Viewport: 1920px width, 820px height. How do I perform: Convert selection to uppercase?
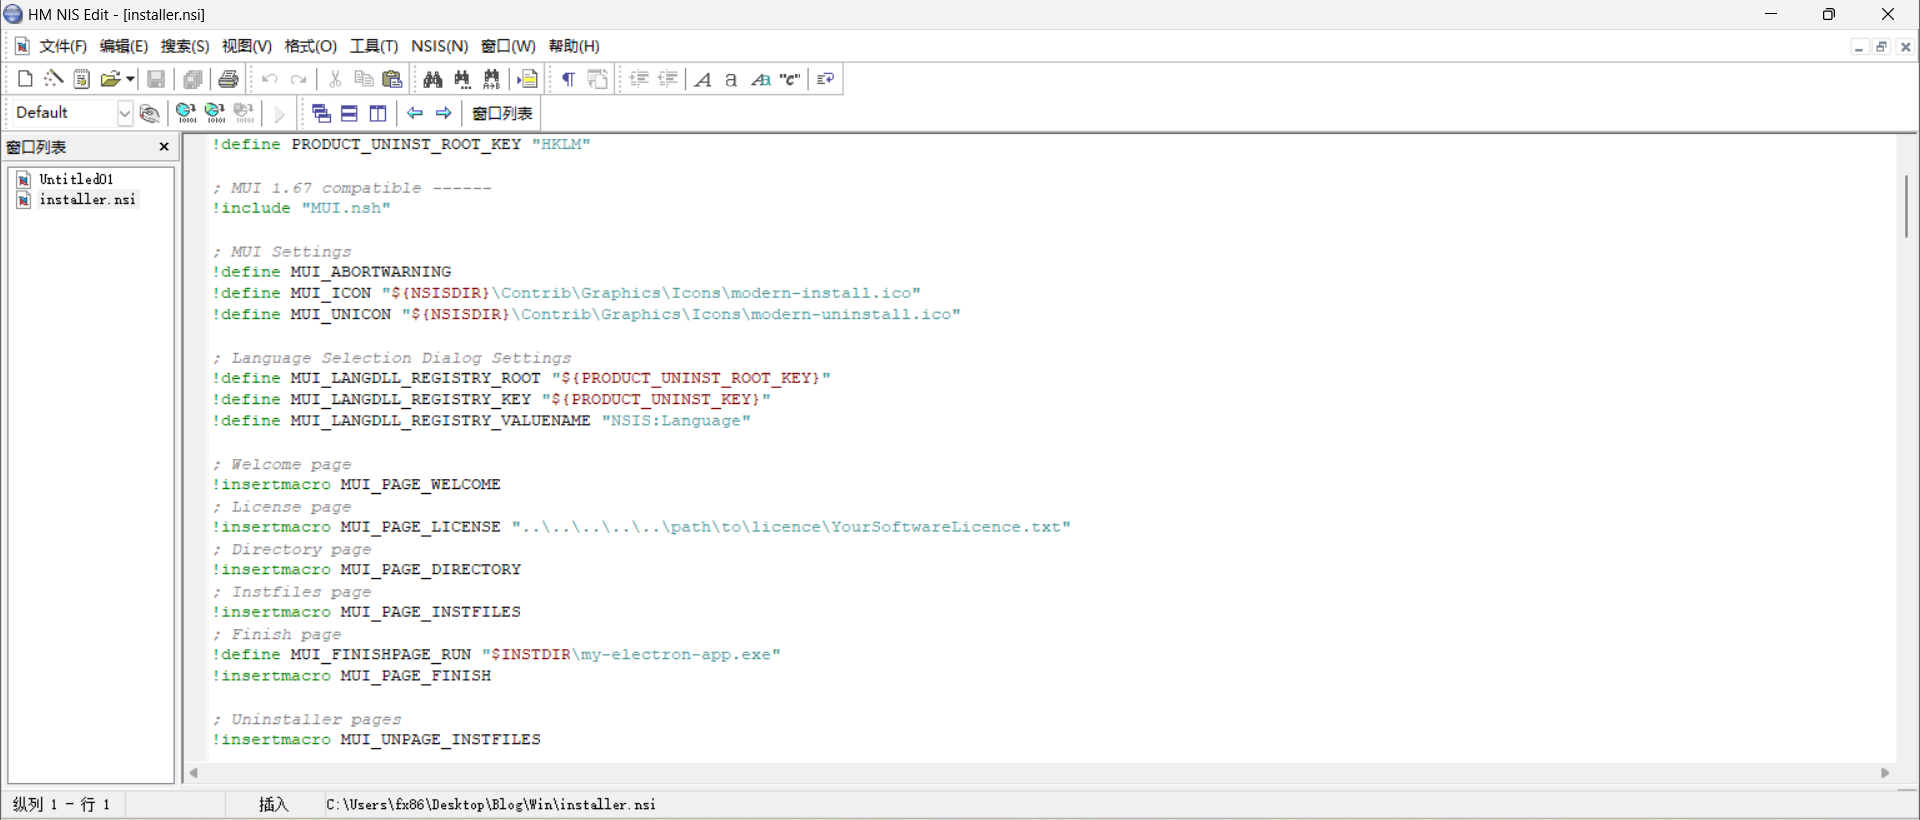coord(703,79)
